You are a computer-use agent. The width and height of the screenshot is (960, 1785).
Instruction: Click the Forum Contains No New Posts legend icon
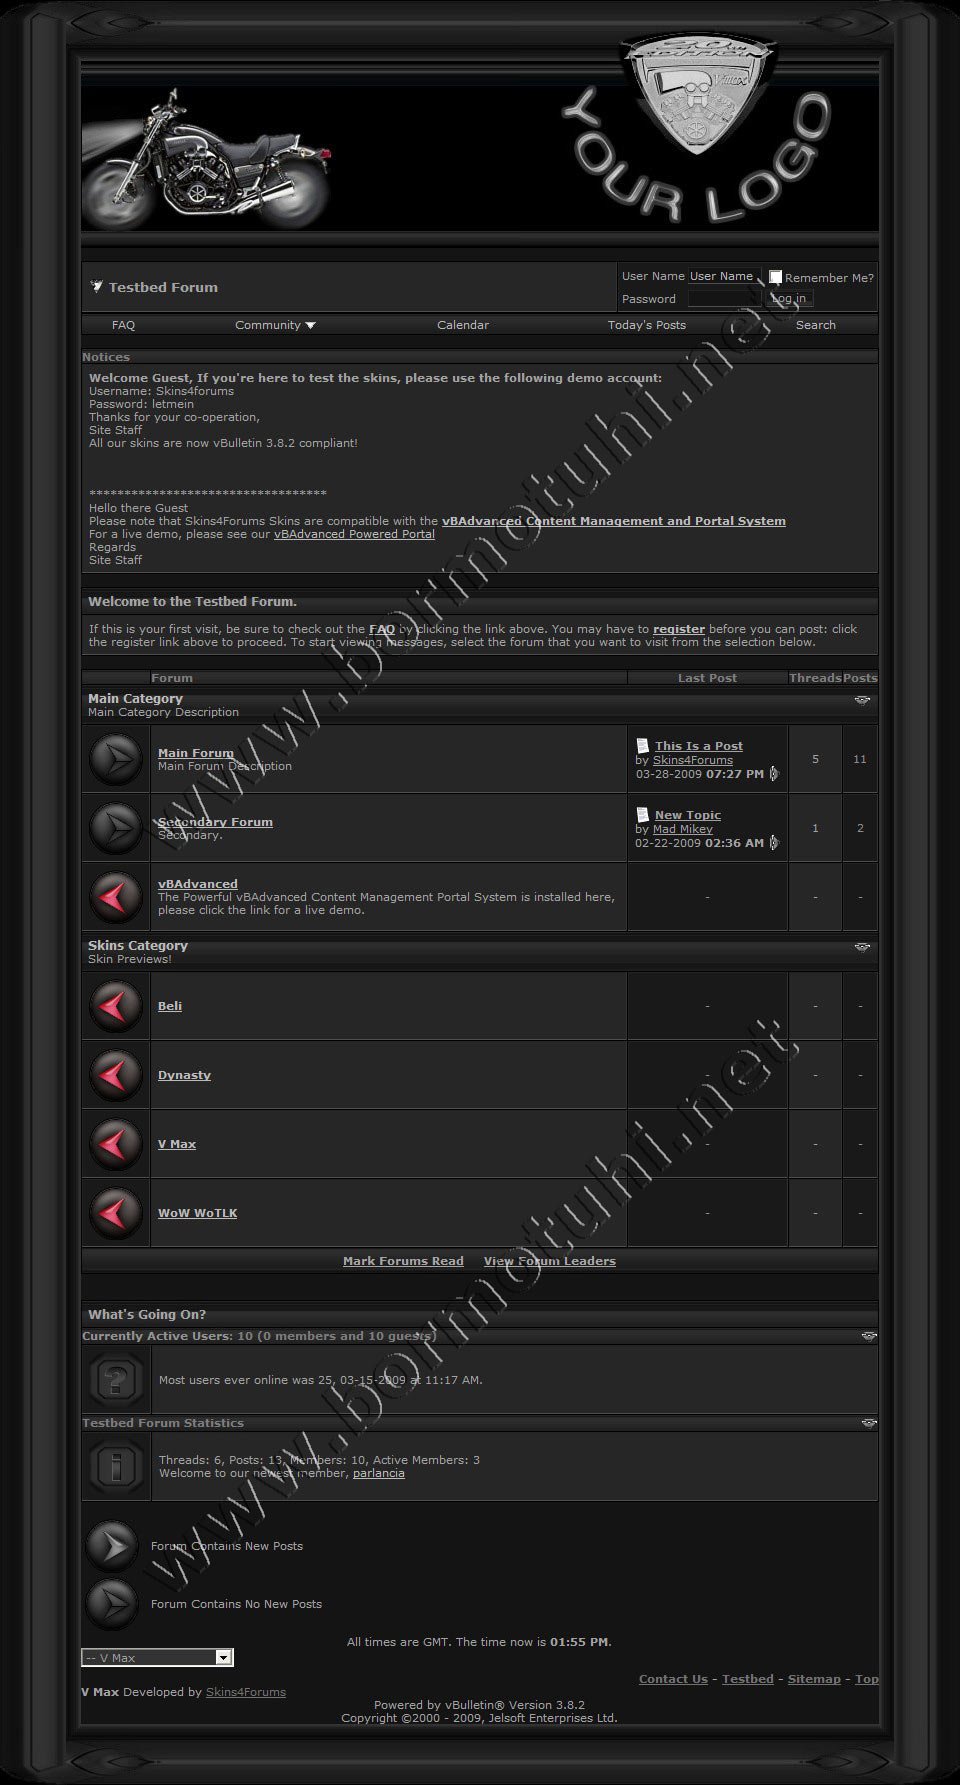pos(111,1604)
